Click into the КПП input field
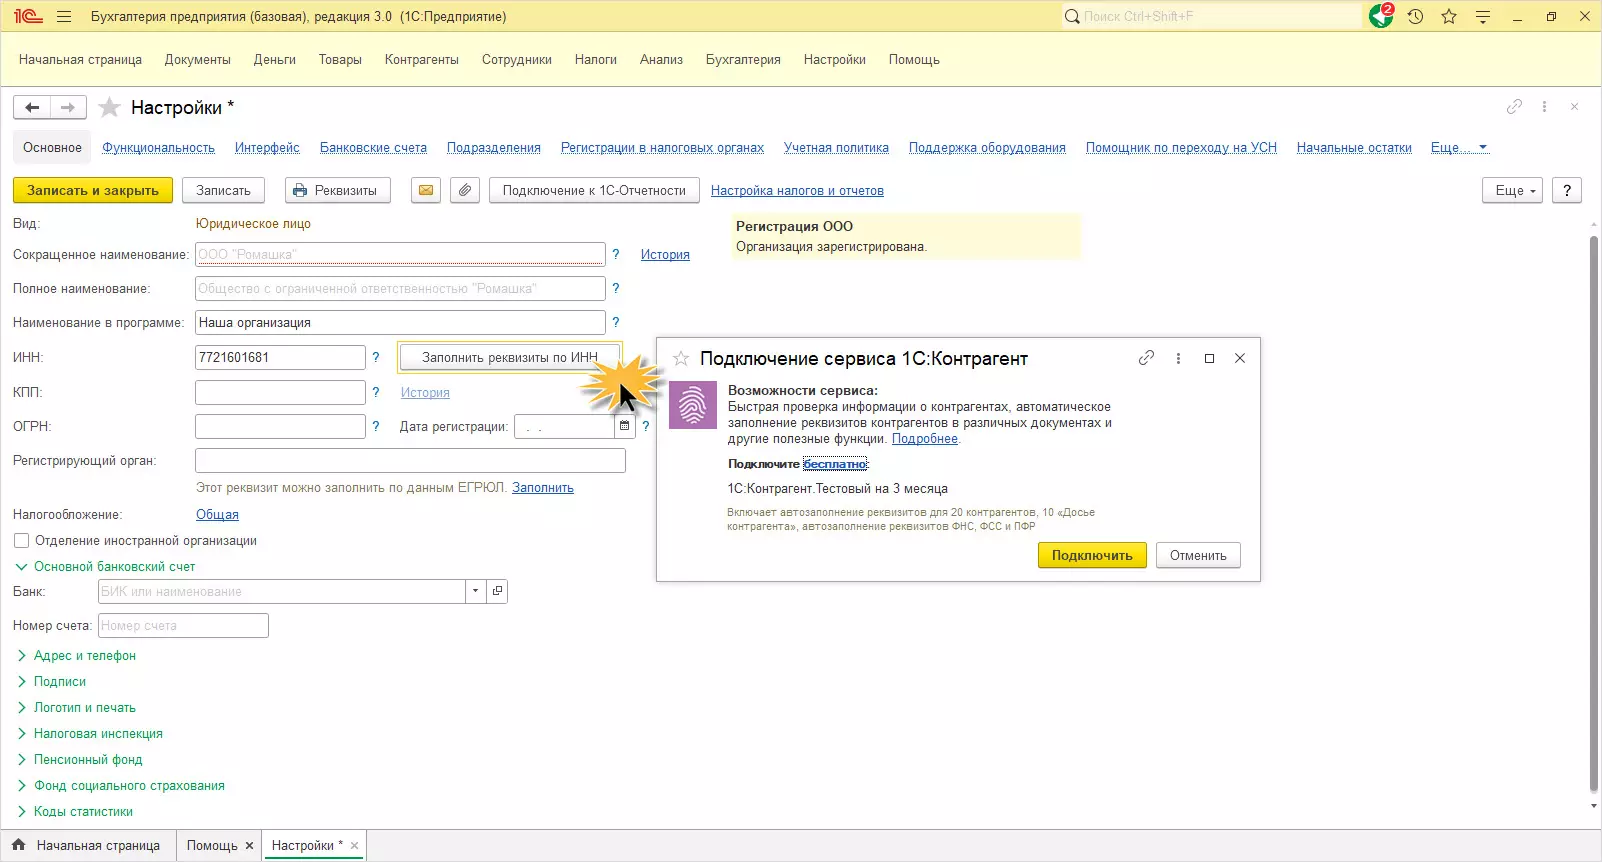Screen dimensions: 1602x862 click(x=280, y=392)
